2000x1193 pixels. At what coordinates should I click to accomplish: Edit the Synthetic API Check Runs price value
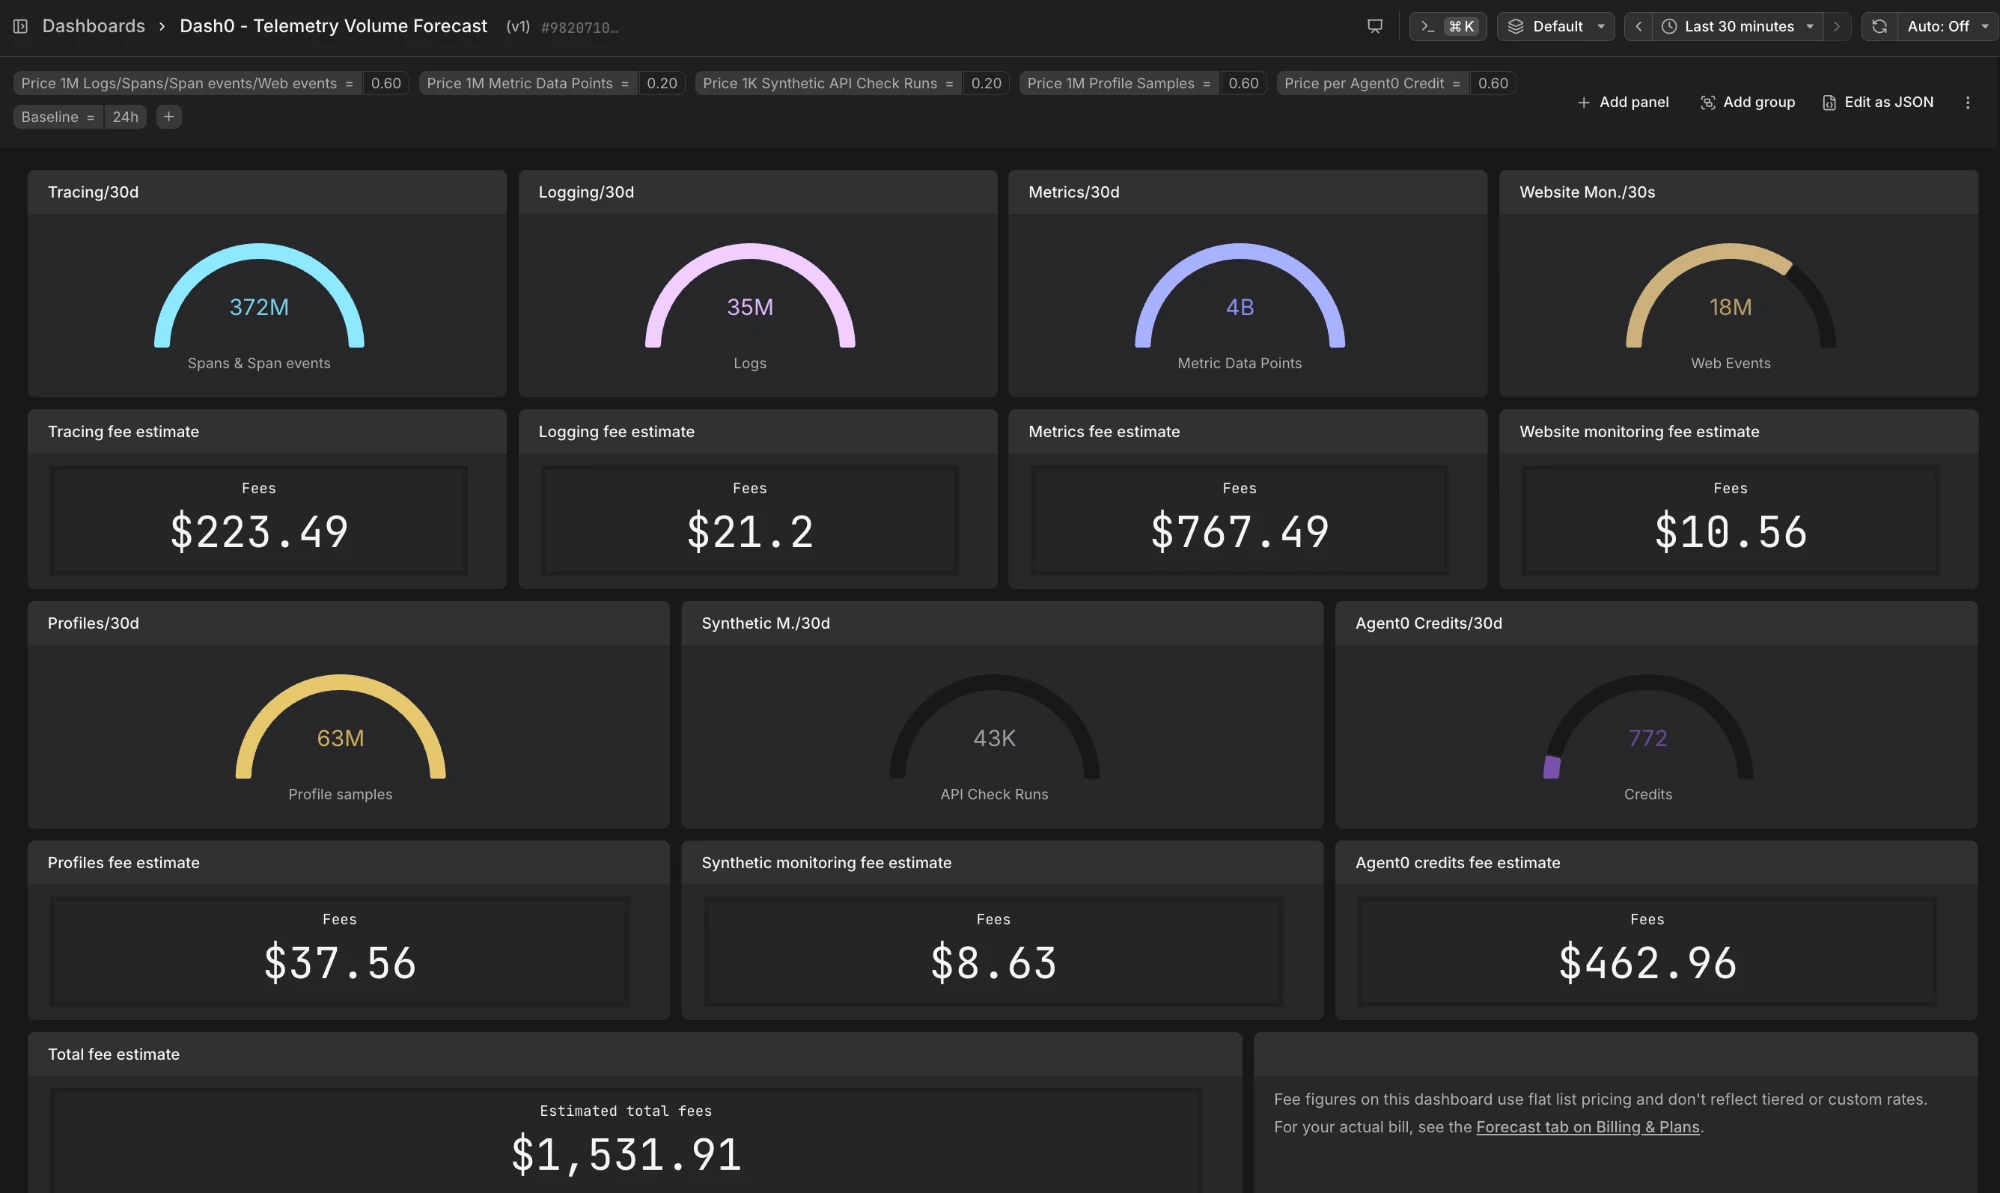[986, 83]
